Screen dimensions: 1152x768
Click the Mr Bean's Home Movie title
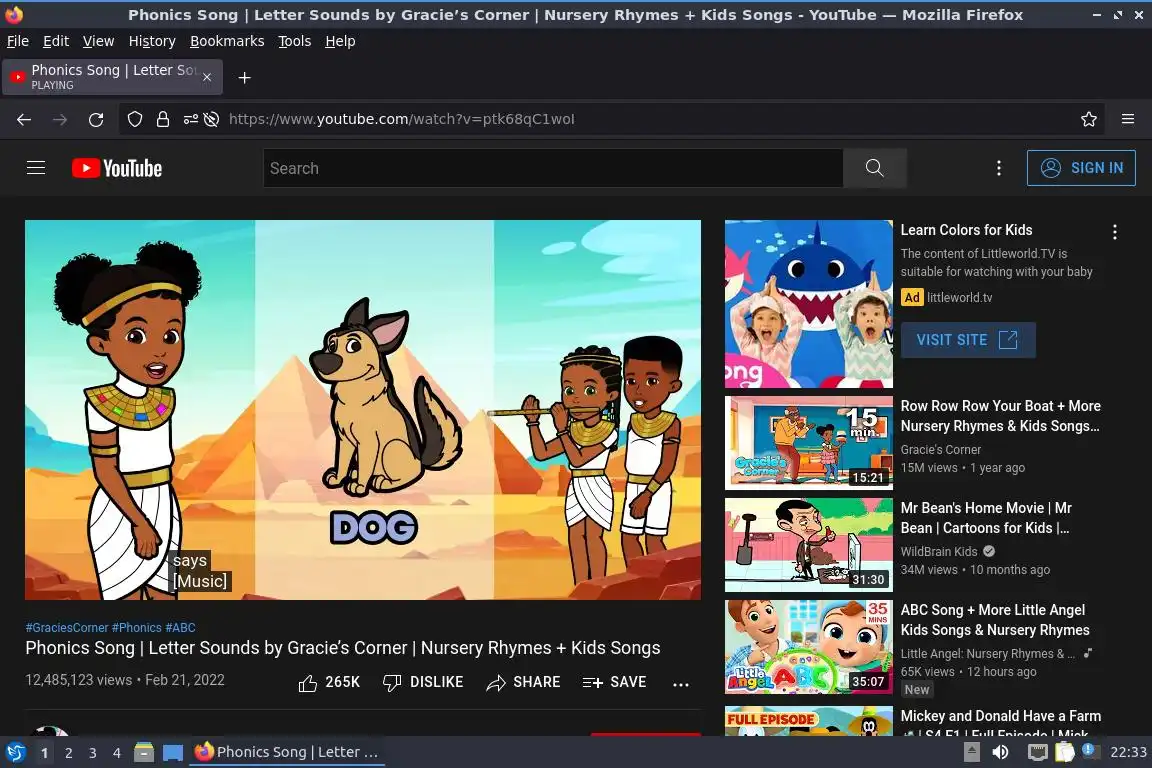pos(986,518)
